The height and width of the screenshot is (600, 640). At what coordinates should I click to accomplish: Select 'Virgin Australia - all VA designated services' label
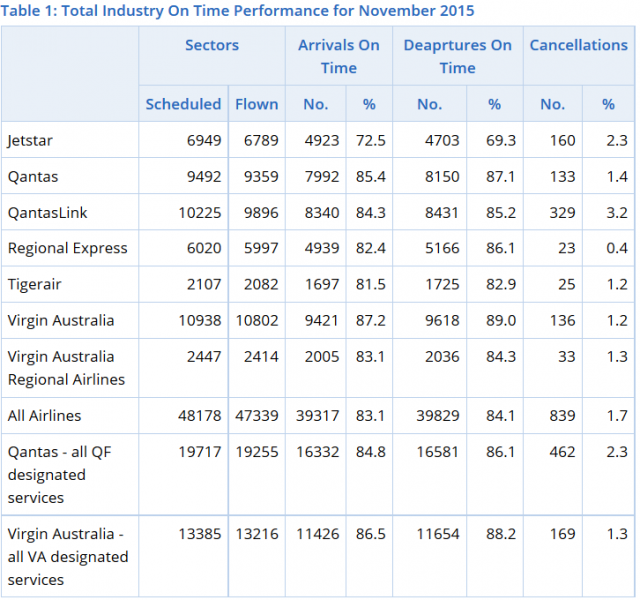coord(68,557)
